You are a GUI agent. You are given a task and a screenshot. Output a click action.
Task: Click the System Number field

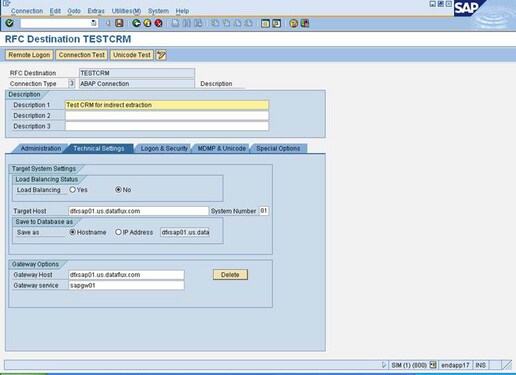click(x=264, y=211)
